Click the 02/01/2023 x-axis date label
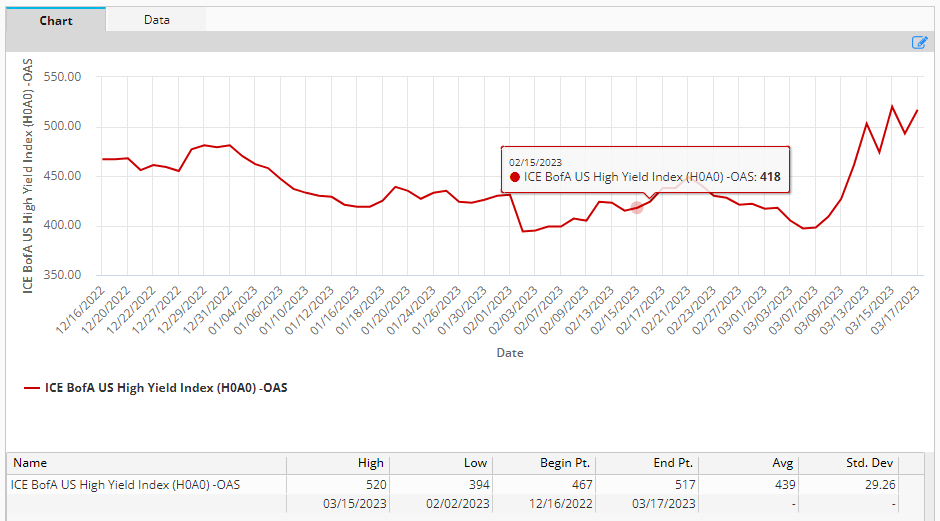This screenshot has height=521, width=940. (x=488, y=309)
